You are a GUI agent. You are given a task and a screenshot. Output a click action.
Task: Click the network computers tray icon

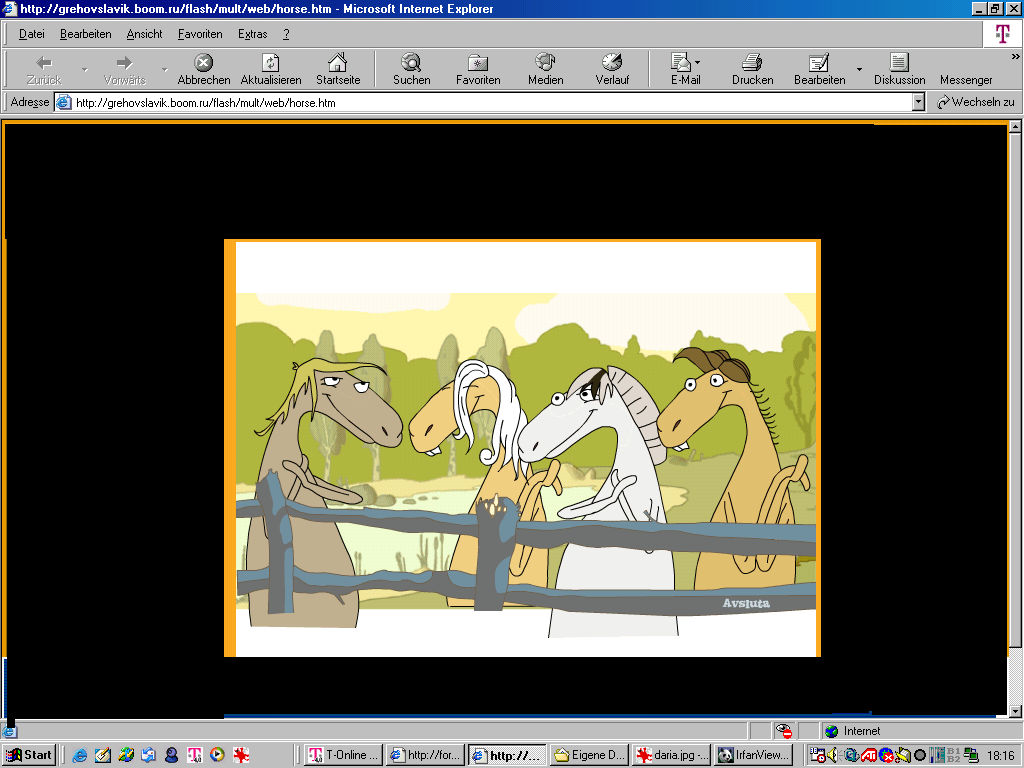point(970,755)
